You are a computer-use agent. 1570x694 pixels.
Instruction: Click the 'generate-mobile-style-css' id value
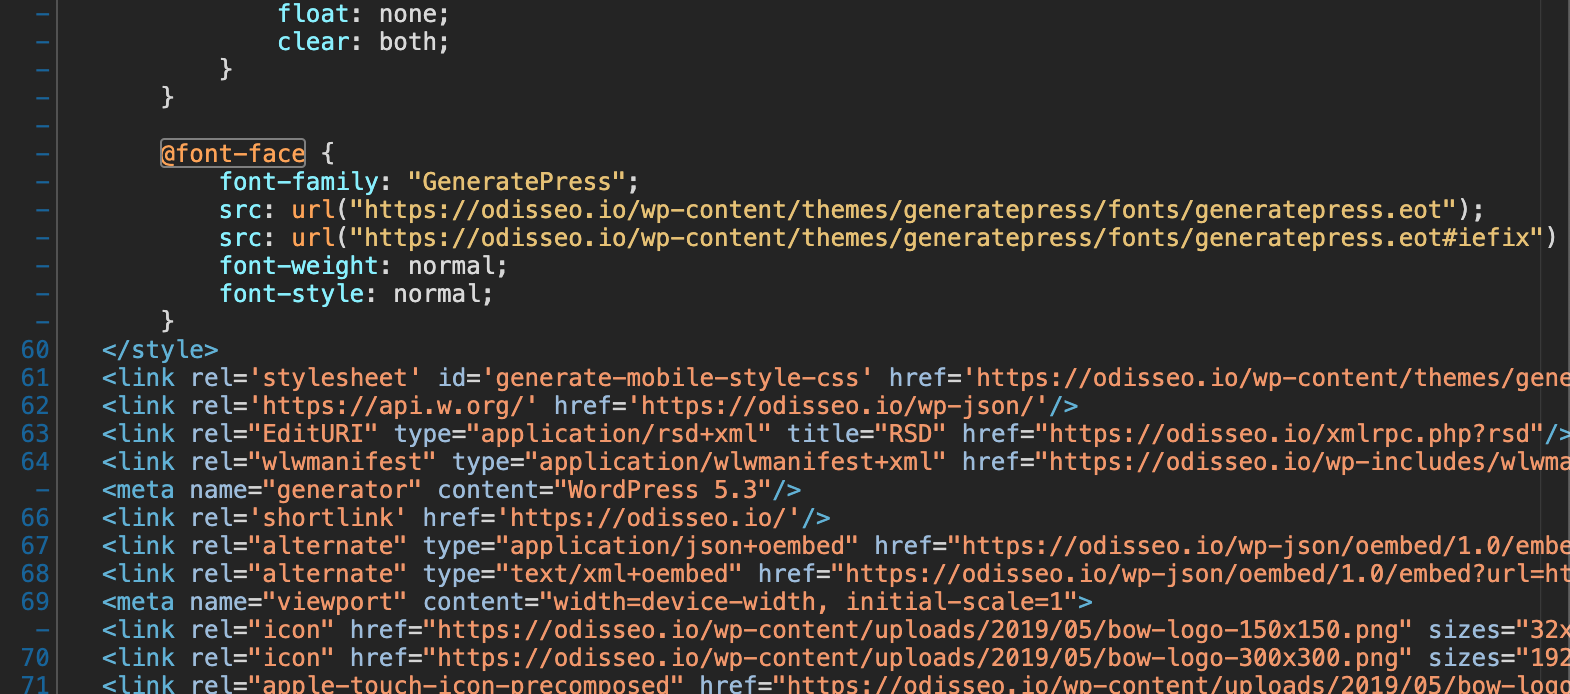[677, 378]
